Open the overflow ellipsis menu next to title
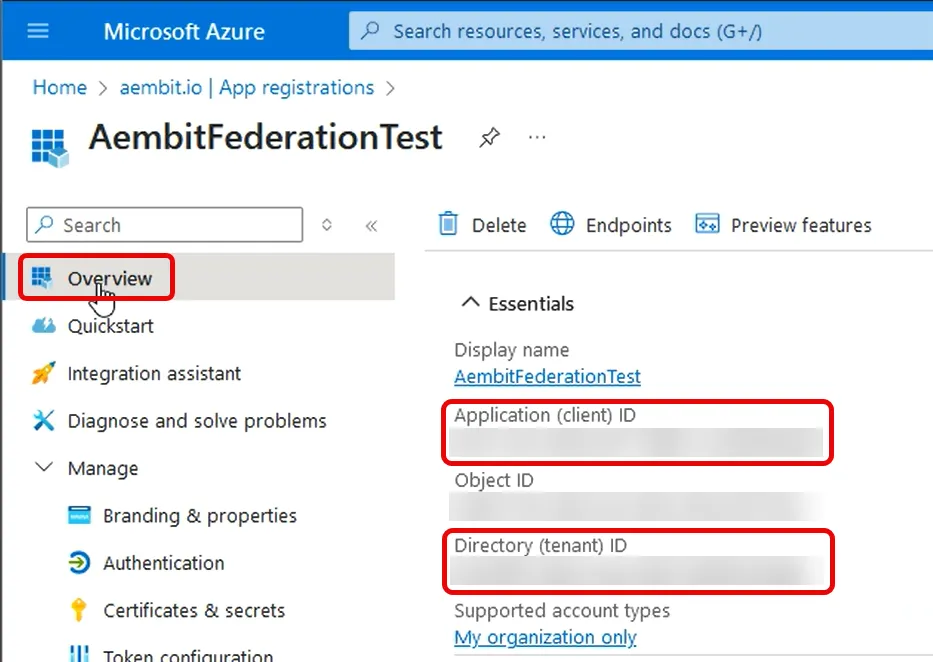The height and width of the screenshot is (662, 933). coord(537,137)
